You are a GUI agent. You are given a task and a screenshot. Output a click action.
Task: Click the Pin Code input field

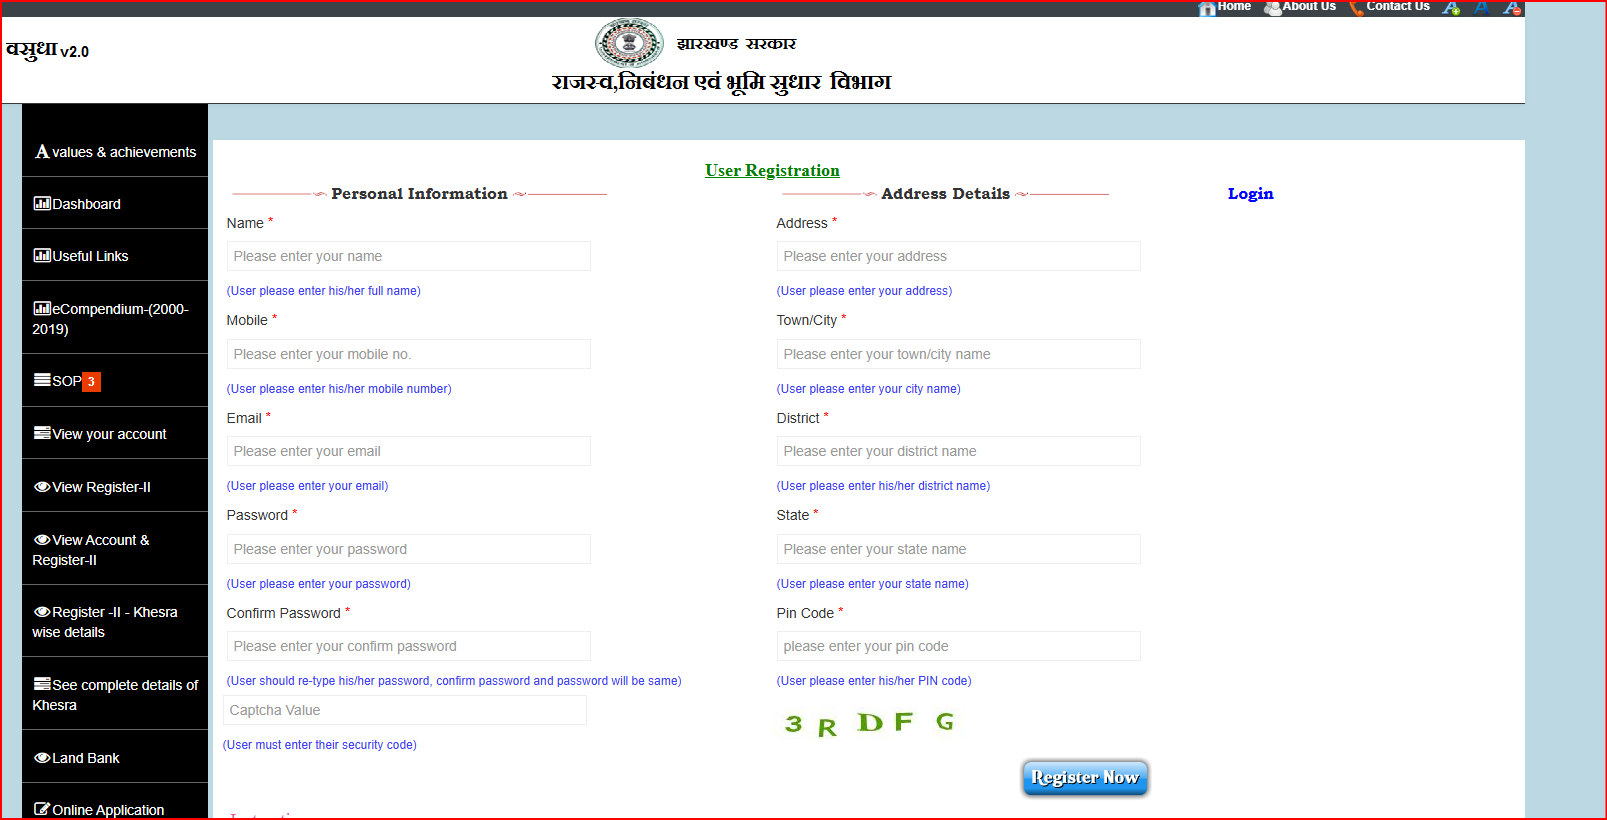958,646
